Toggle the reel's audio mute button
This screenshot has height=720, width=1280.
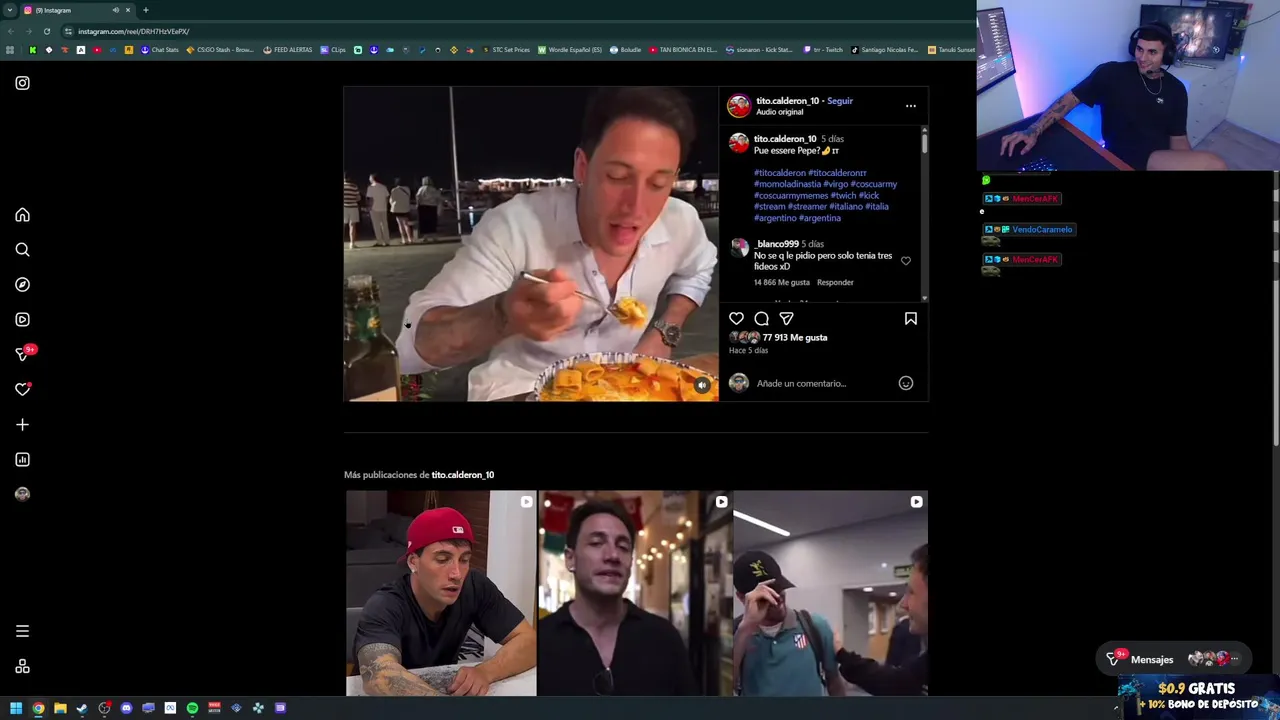[x=702, y=385]
